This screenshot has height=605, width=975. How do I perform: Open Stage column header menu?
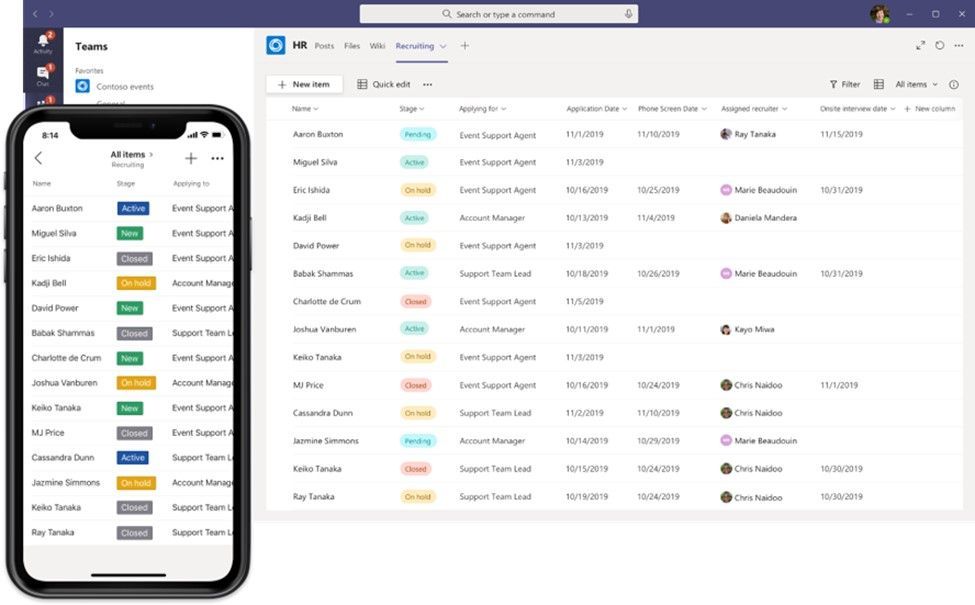[412, 109]
